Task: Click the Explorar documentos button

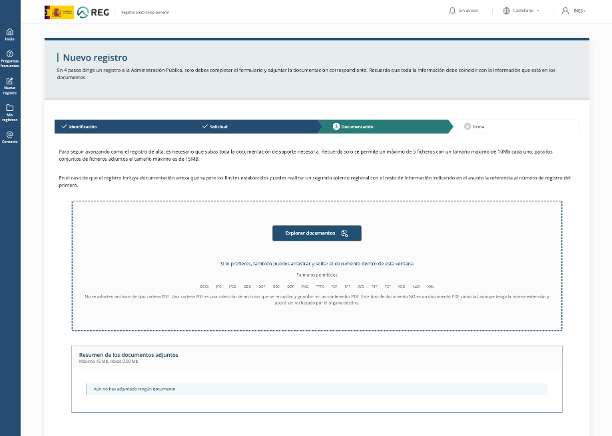Action: click(x=316, y=233)
